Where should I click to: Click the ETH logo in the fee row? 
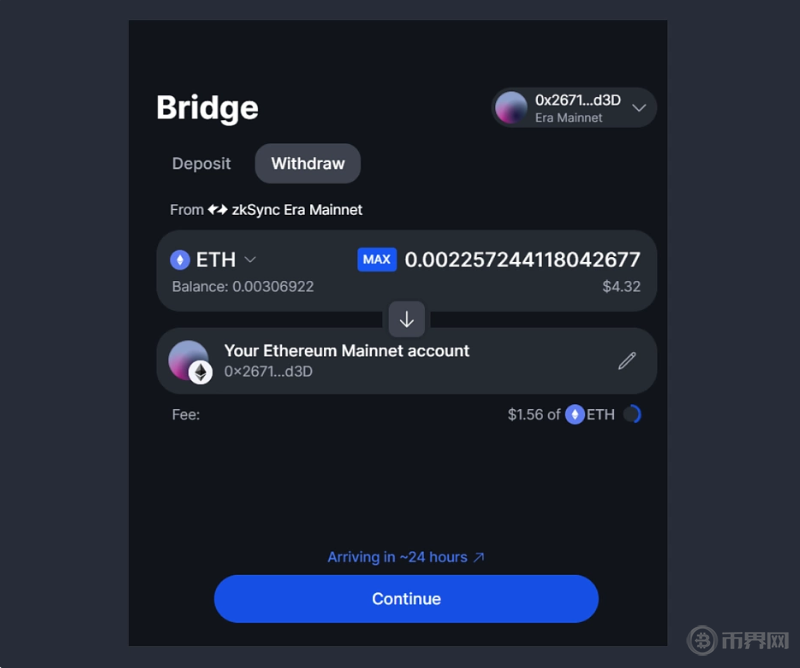(574, 414)
